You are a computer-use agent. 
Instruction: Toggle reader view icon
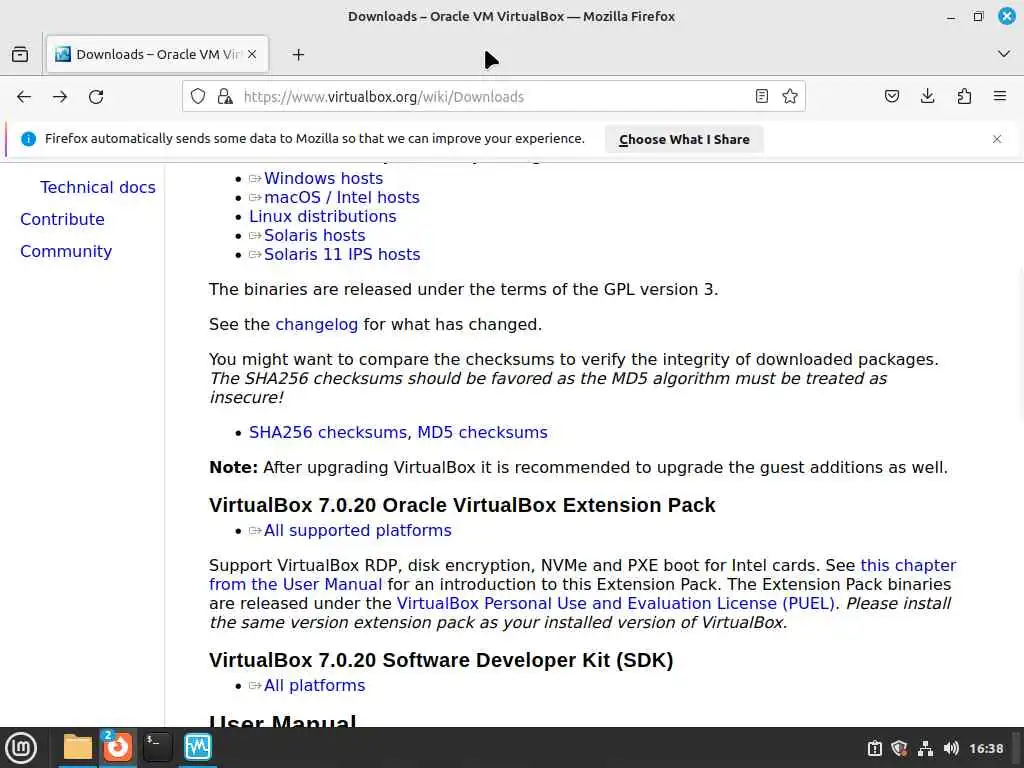click(761, 97)
